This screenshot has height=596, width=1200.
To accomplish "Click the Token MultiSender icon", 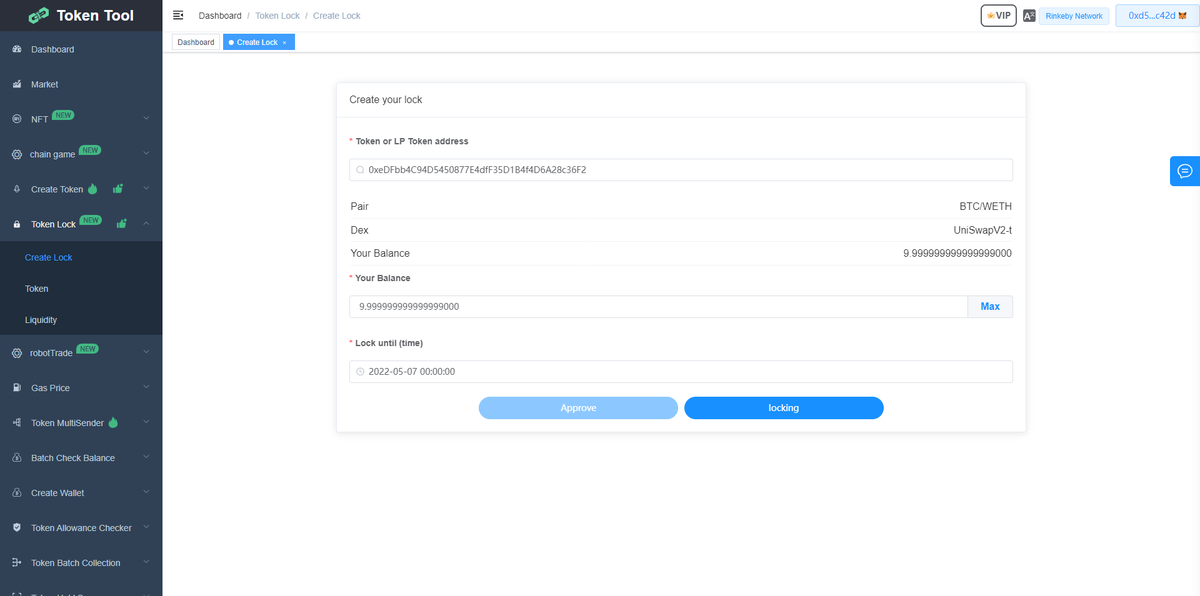I will tap(17, 423).
